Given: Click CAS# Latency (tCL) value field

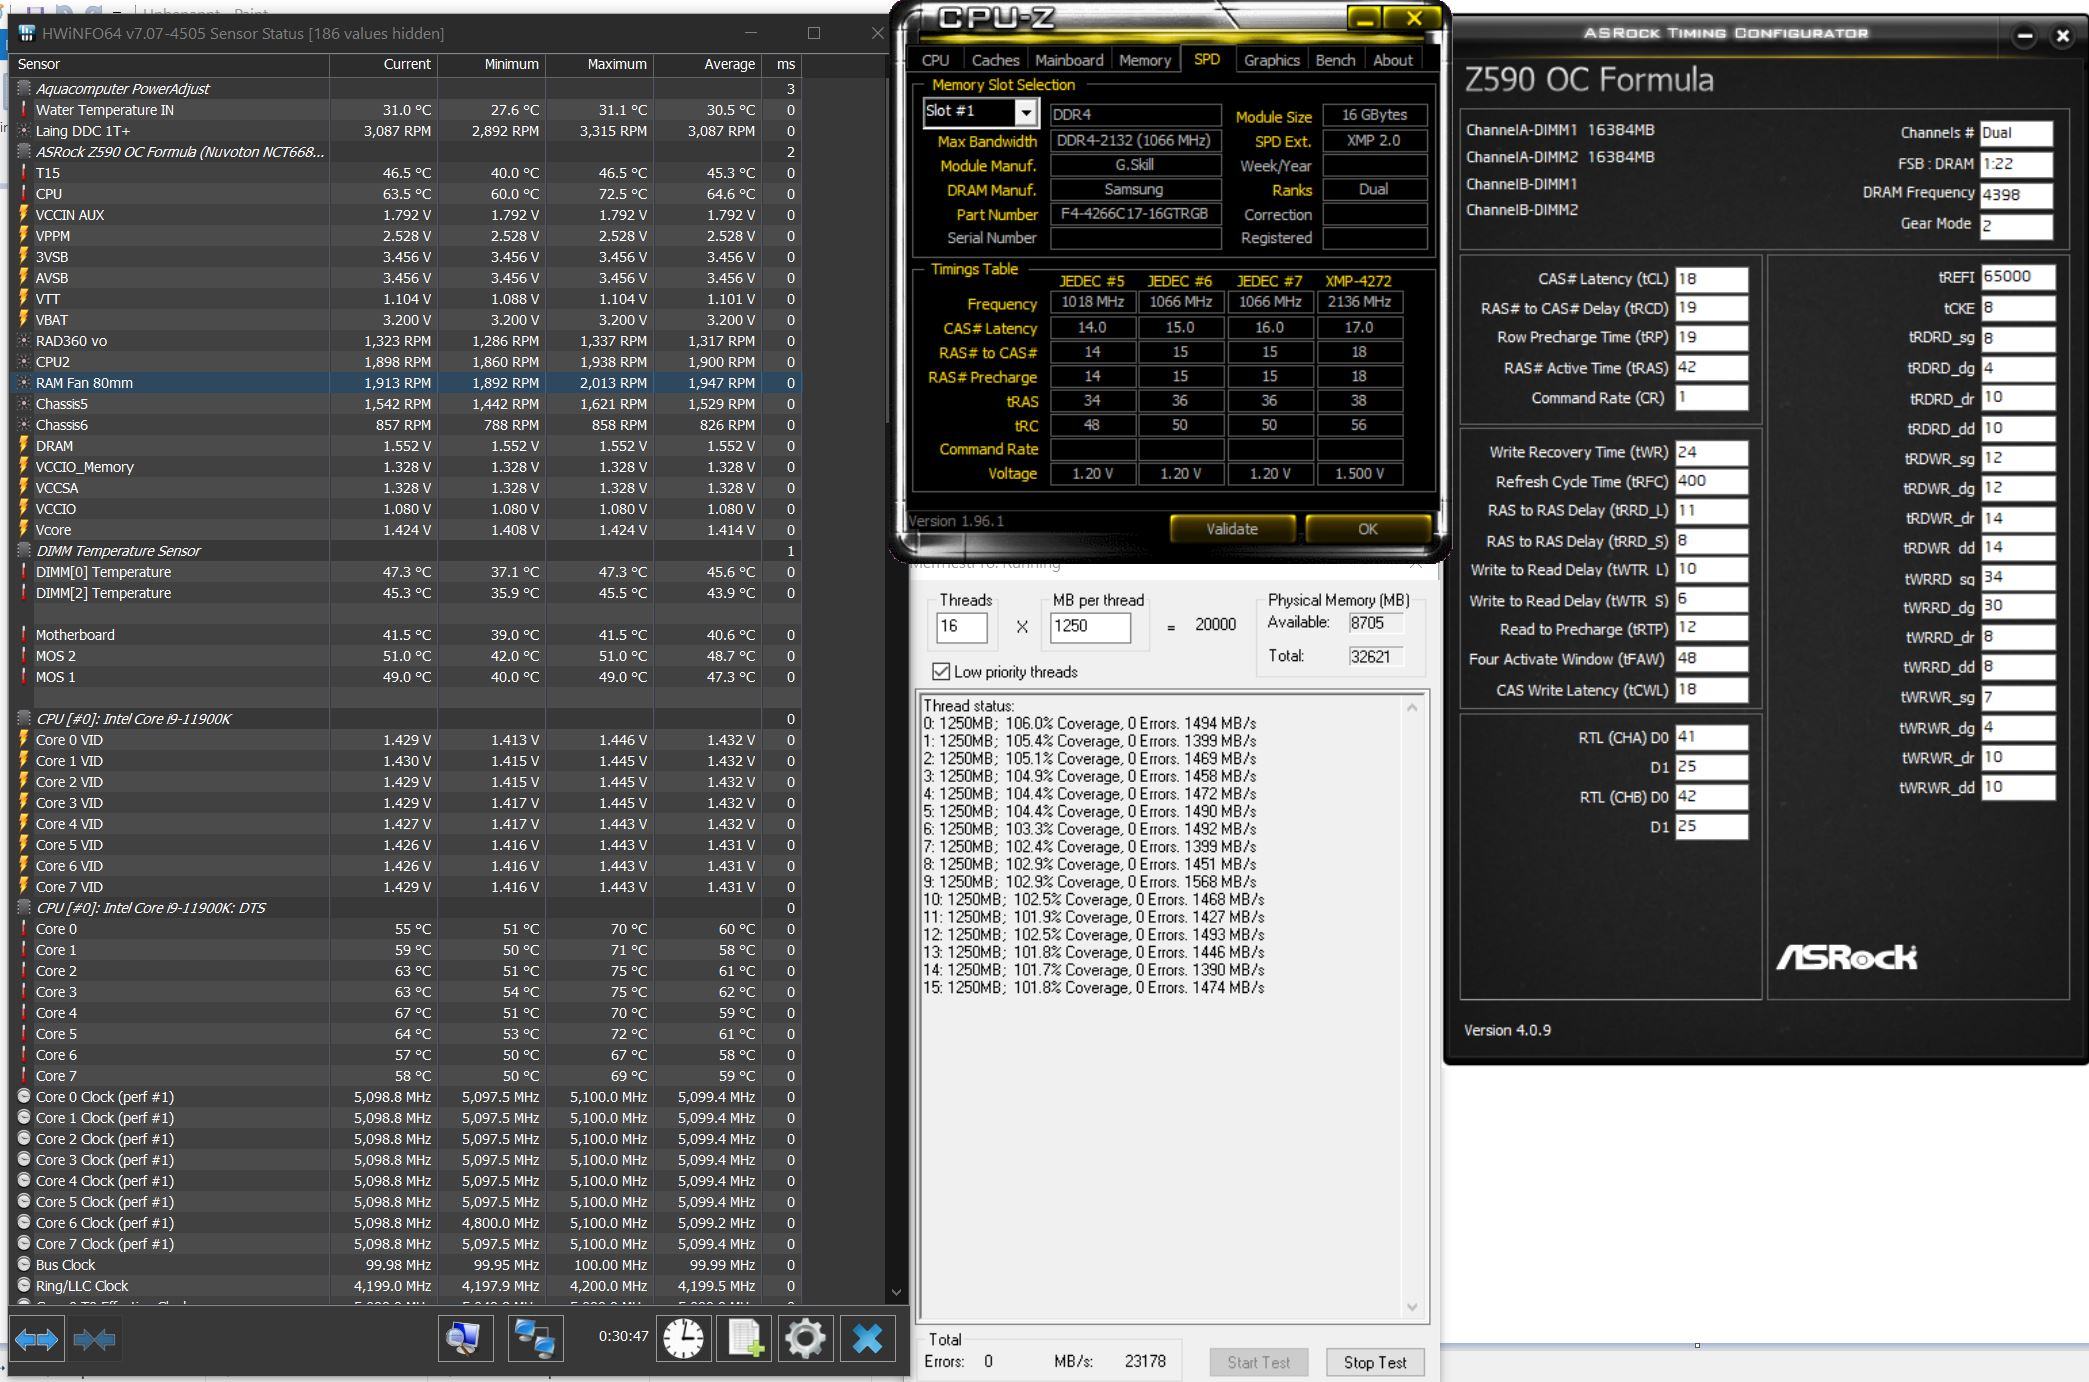Looking at the screenshot, I should tap(1711, 279).
